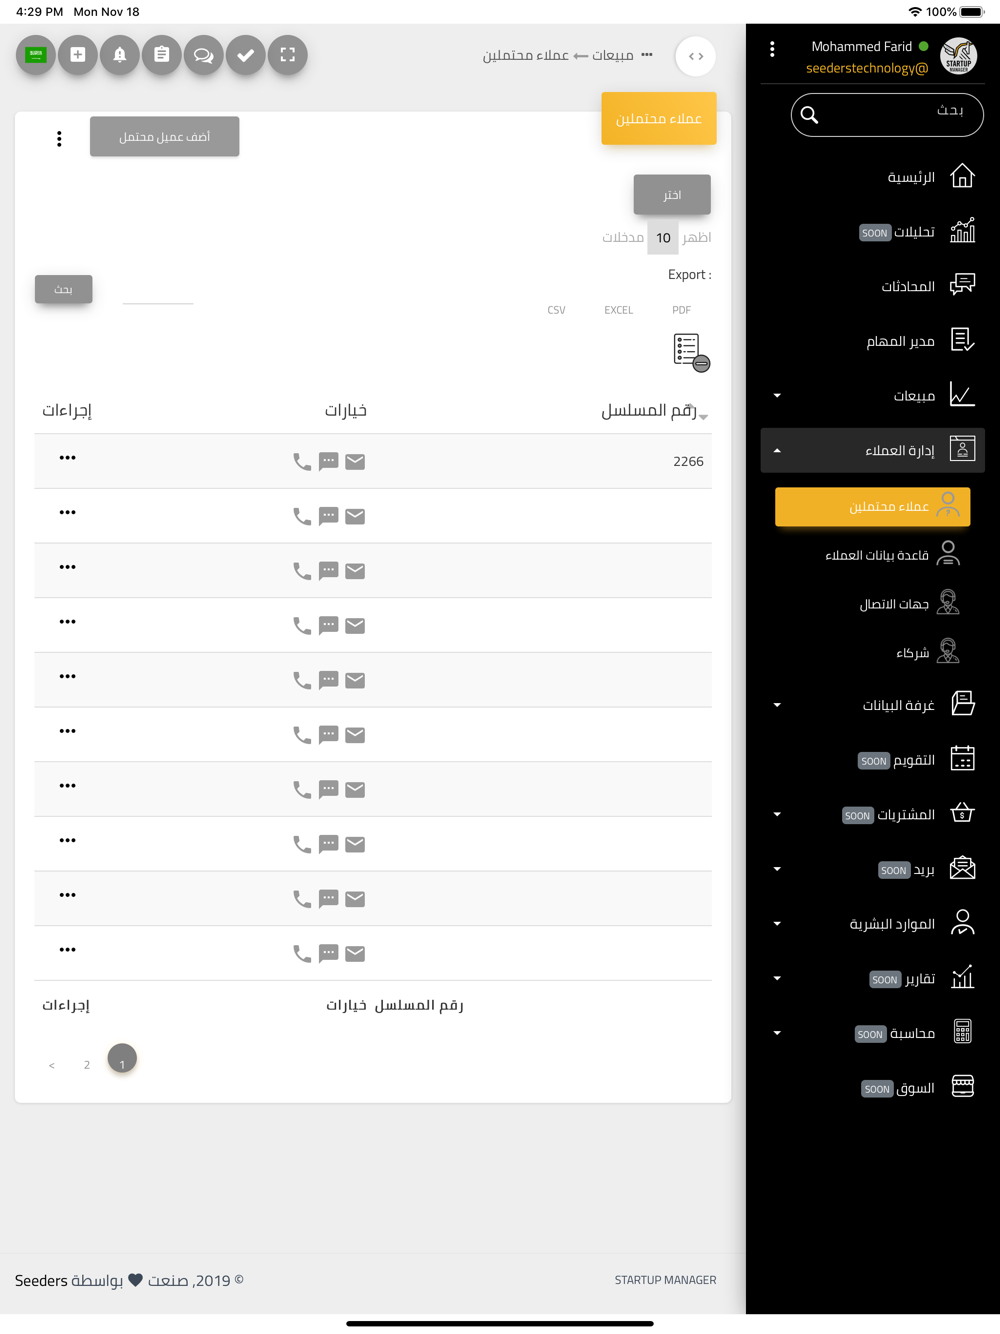
Task: Click the column visibility list icon
Action: [x=690, y=352]
